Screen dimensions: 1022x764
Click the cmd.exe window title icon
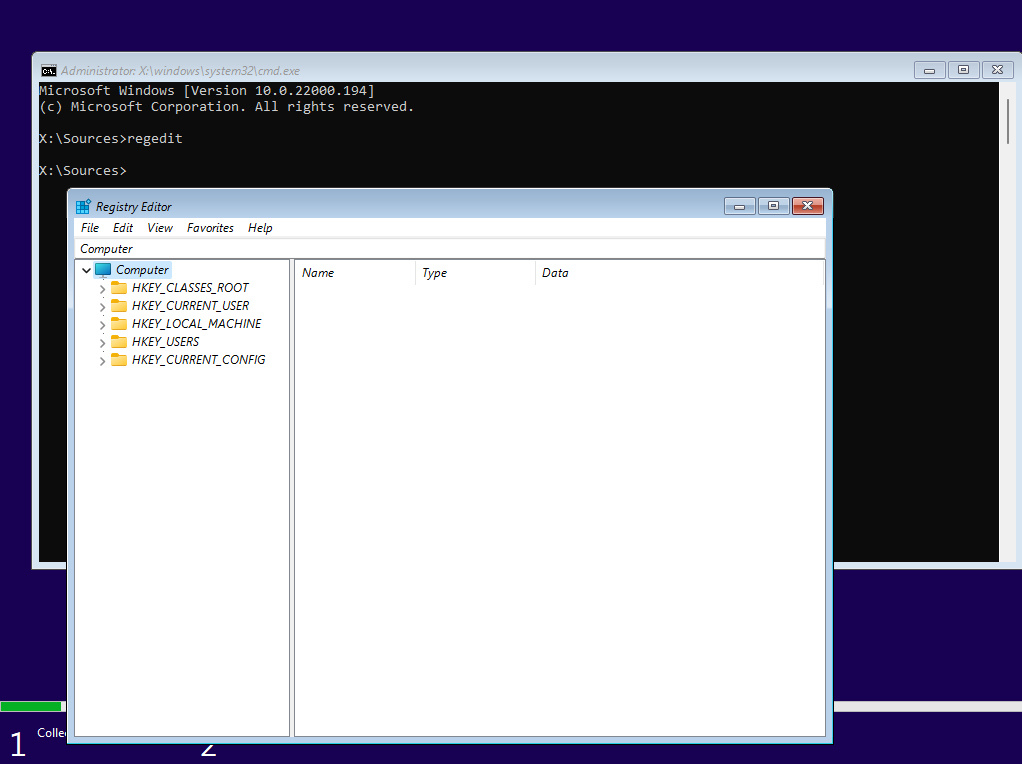point(48,70)
